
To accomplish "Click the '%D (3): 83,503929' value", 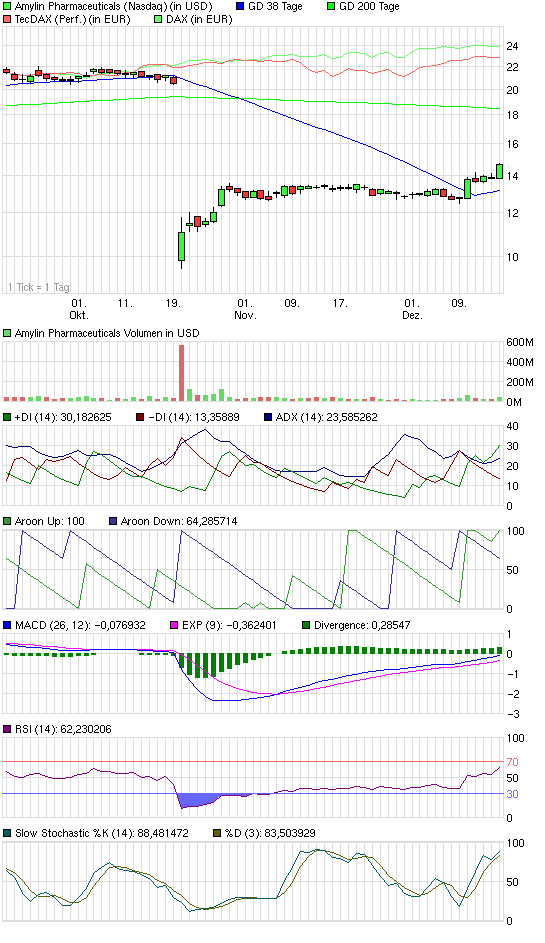I will 270,834.
